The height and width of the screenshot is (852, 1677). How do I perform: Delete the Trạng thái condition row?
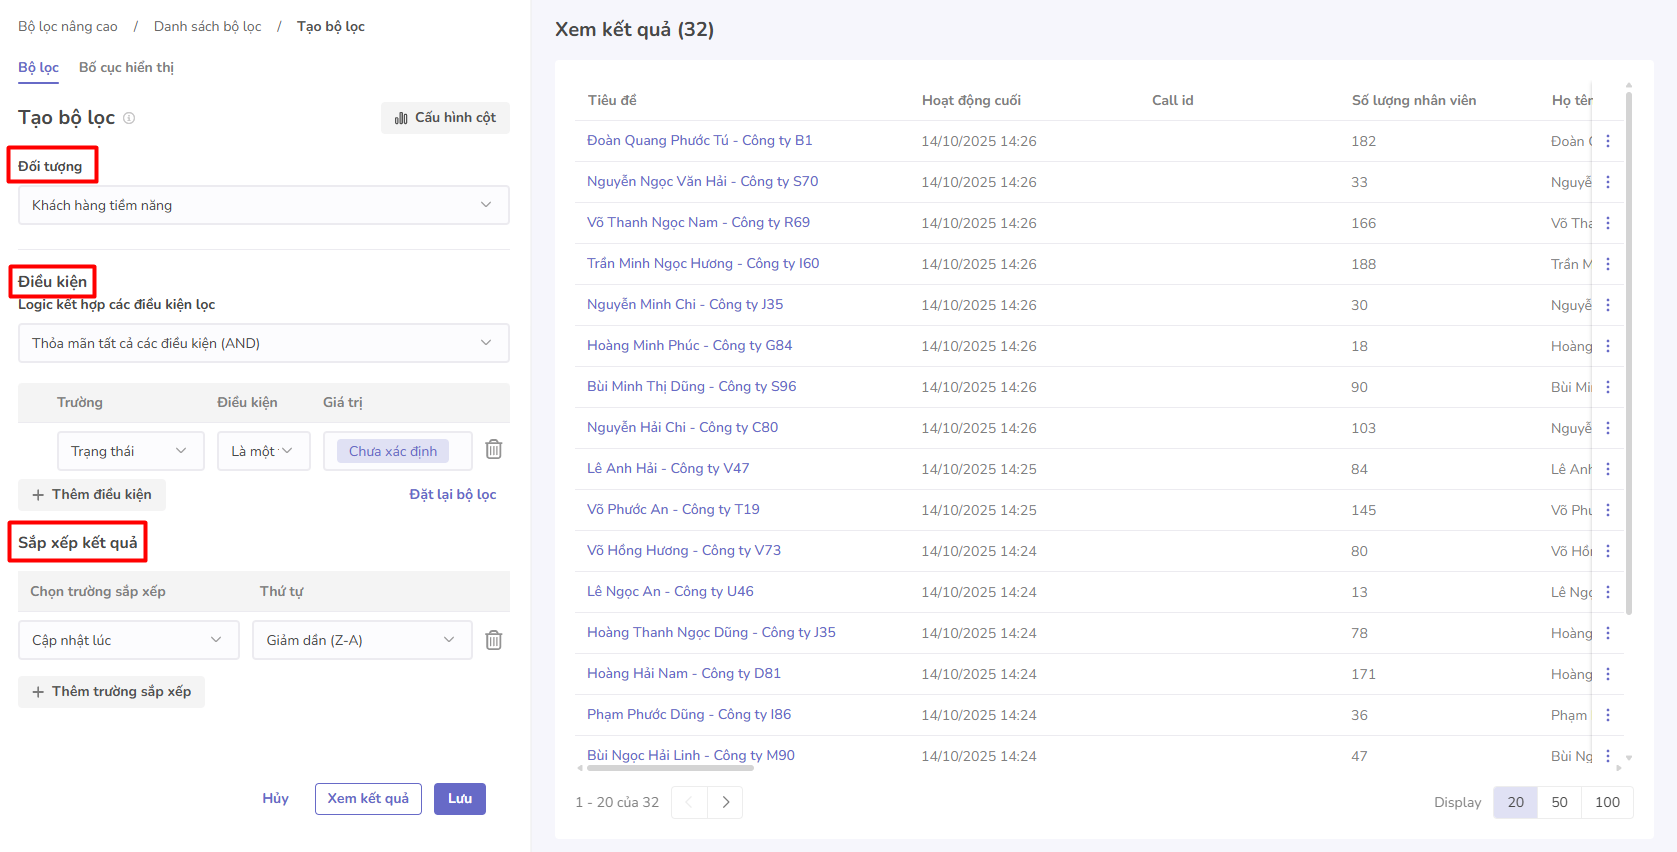(493, 450)
